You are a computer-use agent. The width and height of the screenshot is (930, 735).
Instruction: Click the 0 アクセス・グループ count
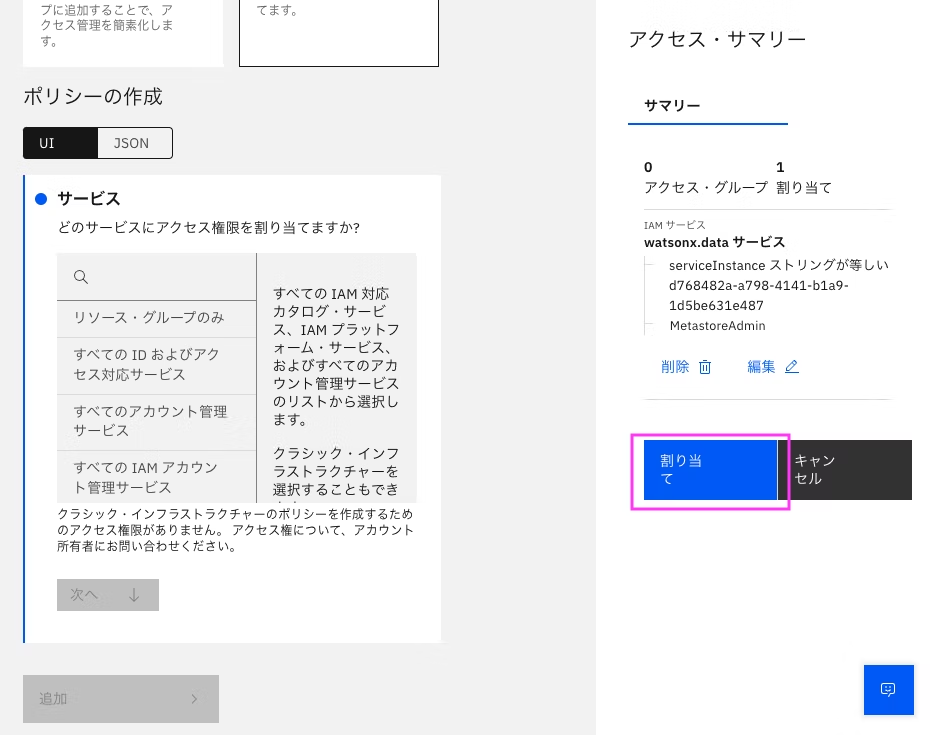[x=706, y=178]
